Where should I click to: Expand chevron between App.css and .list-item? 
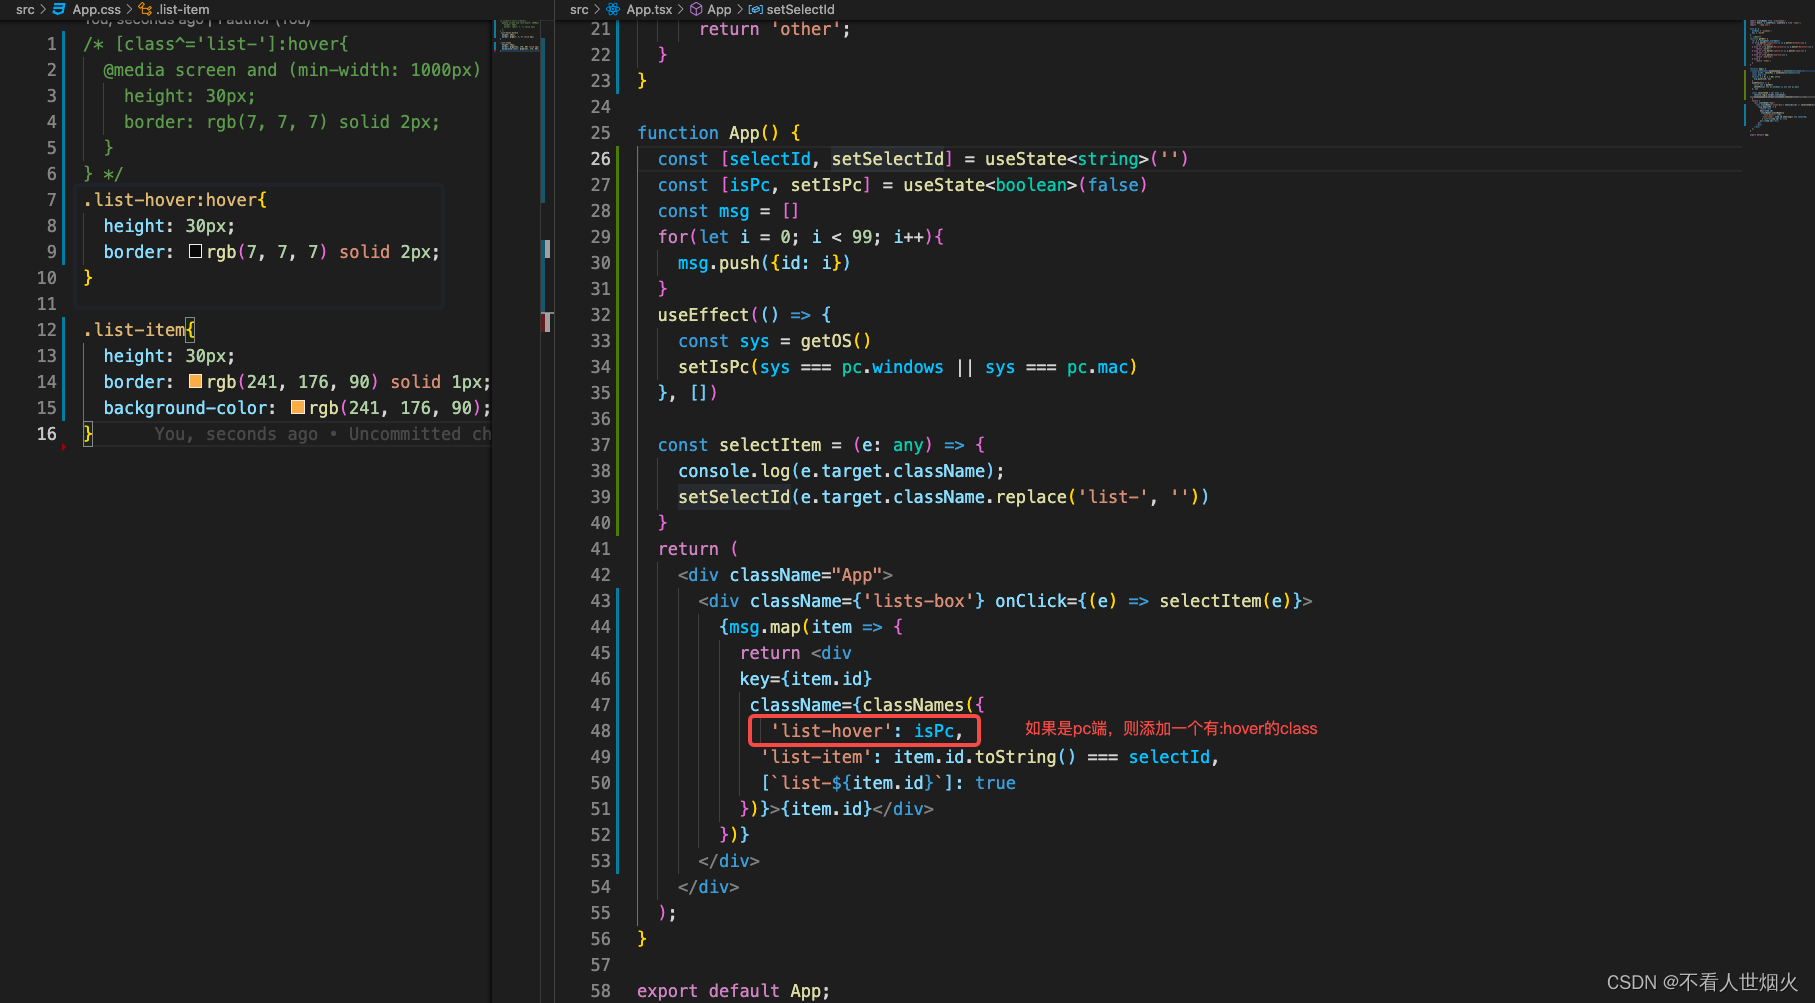[x=129, y=9]
